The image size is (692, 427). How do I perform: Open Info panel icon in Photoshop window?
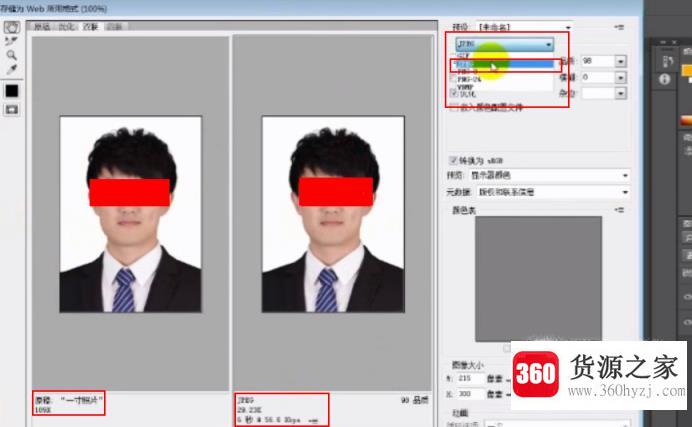tap(665, 79)
